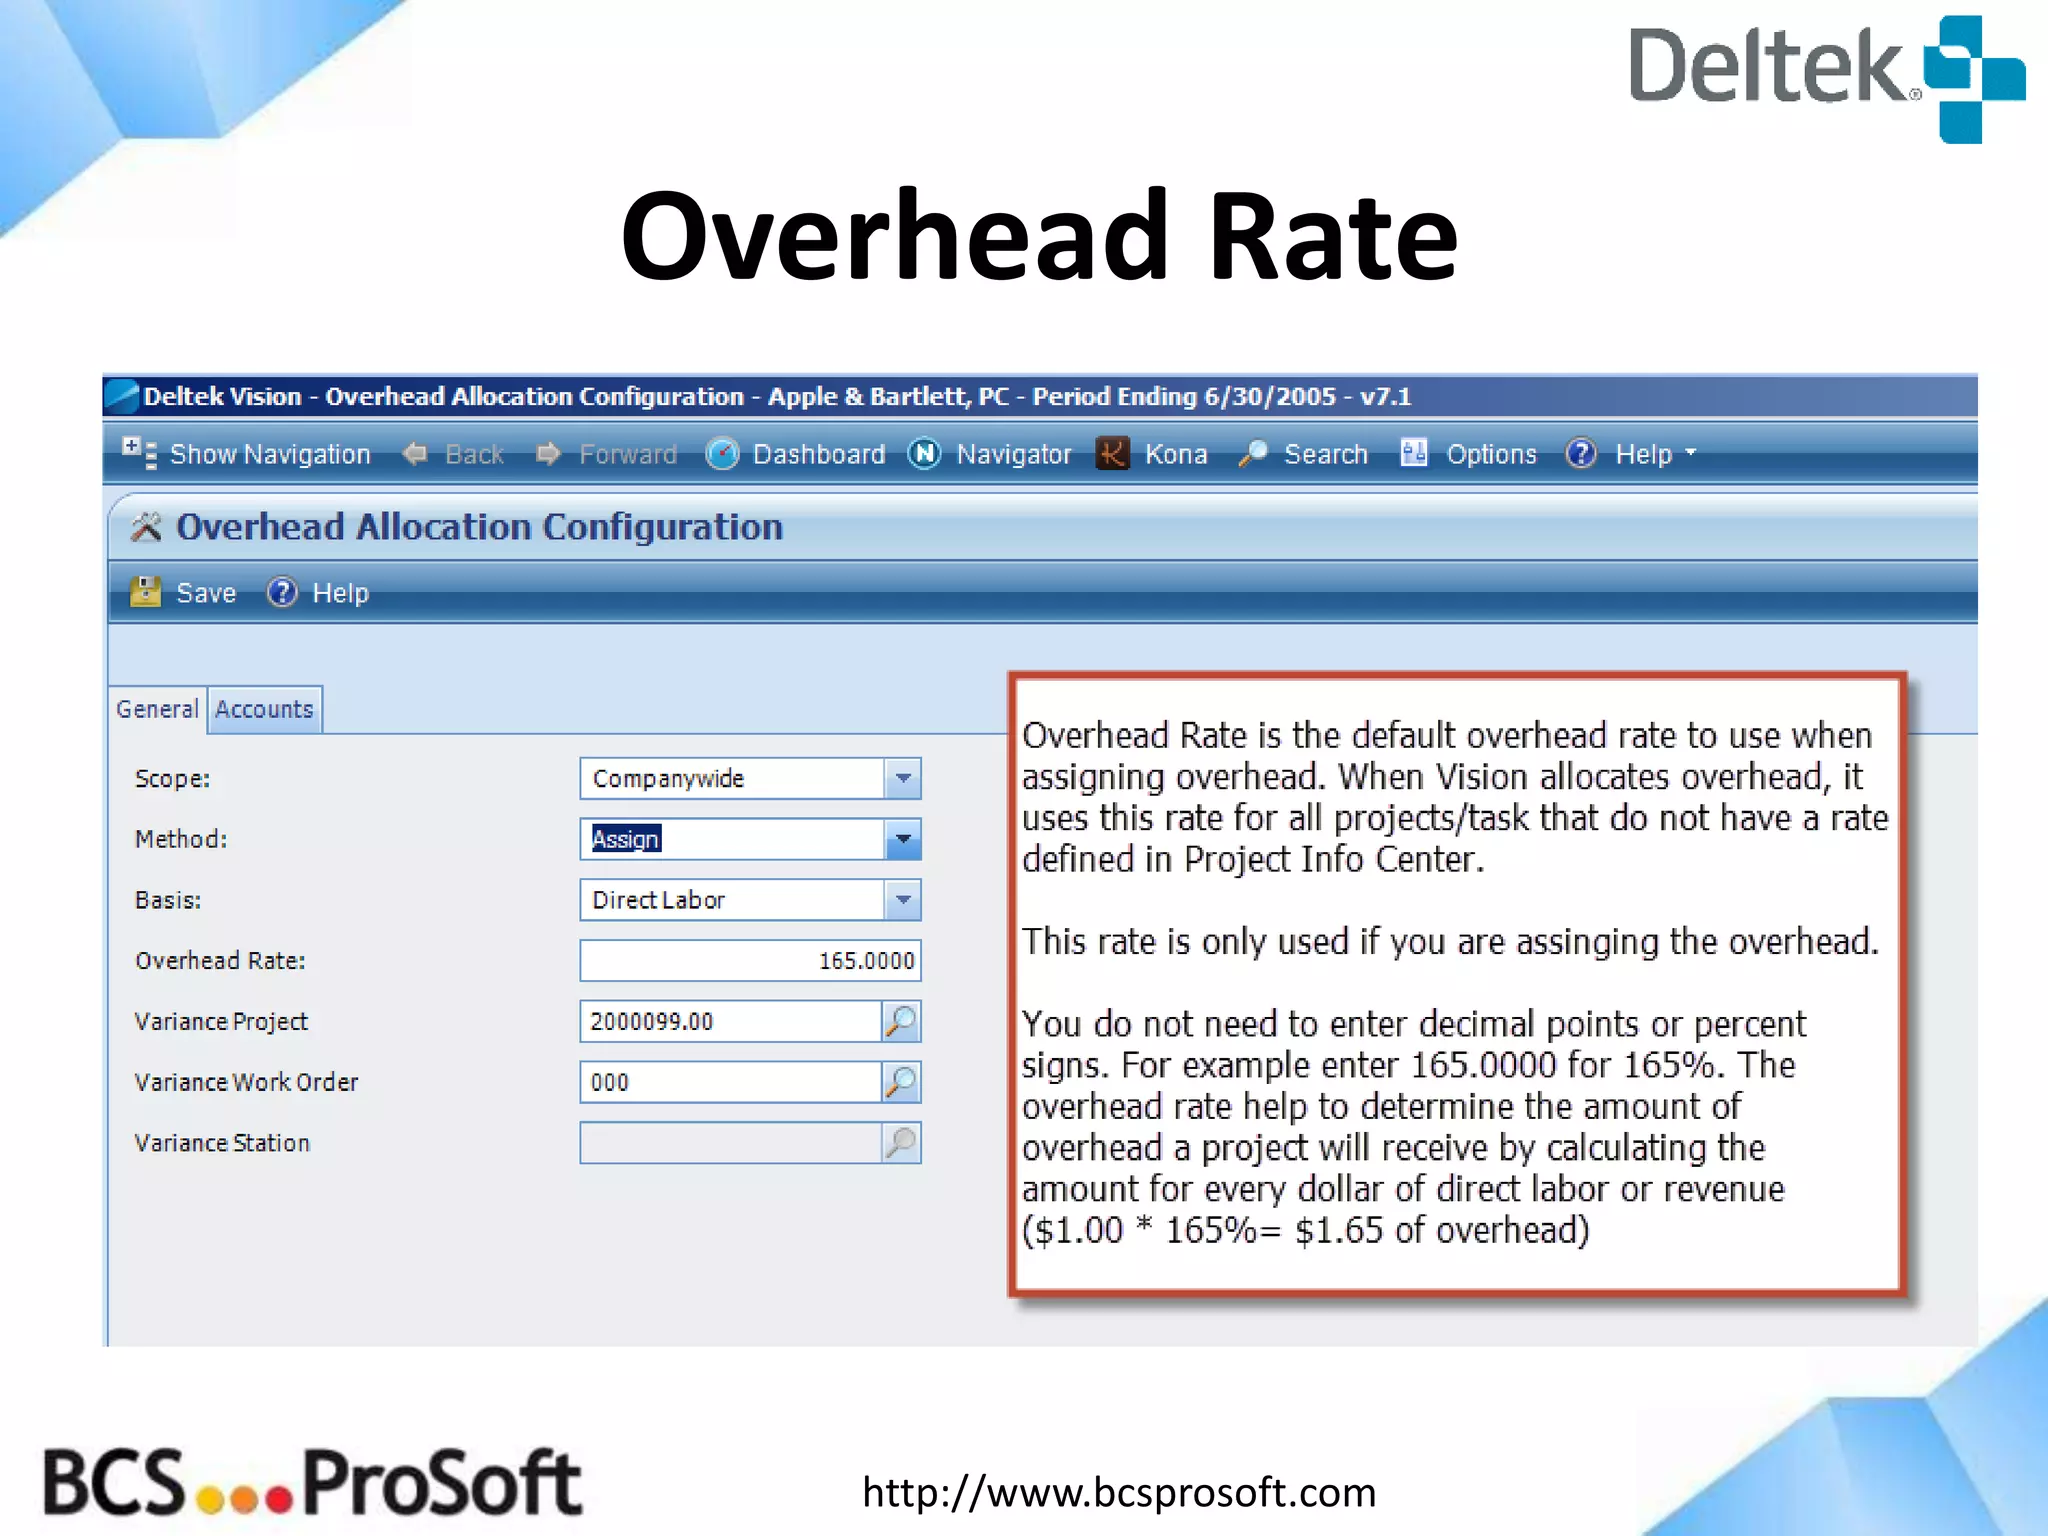Switch to the Accounts tab
This screenshot has height=1536, width=2048.
click(x=264, y=709)
